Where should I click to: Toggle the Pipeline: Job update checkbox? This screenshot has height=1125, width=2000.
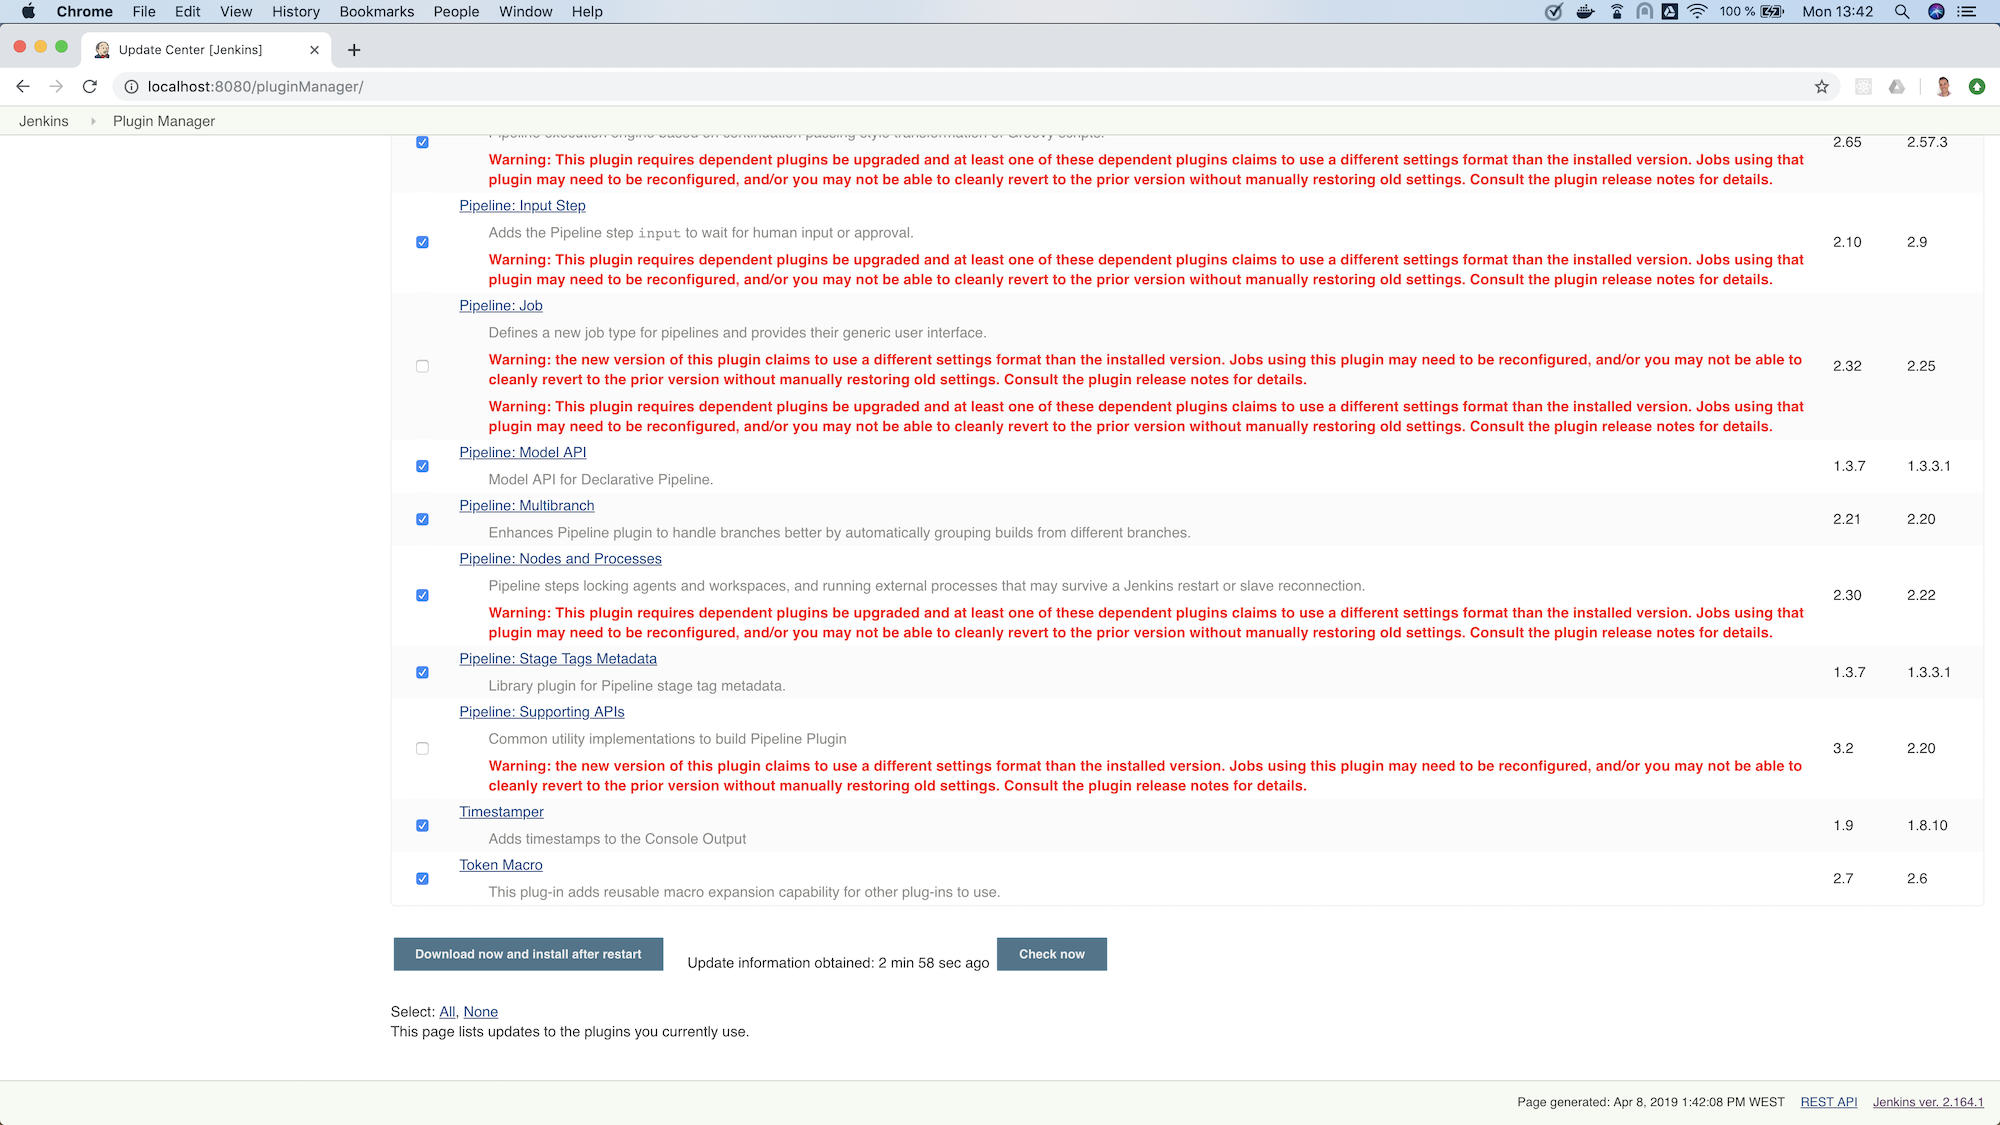pos(423,365)
